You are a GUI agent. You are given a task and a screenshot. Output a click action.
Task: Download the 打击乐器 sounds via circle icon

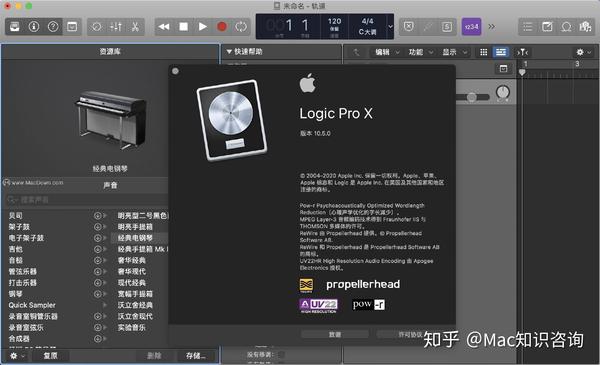point(98,283)
